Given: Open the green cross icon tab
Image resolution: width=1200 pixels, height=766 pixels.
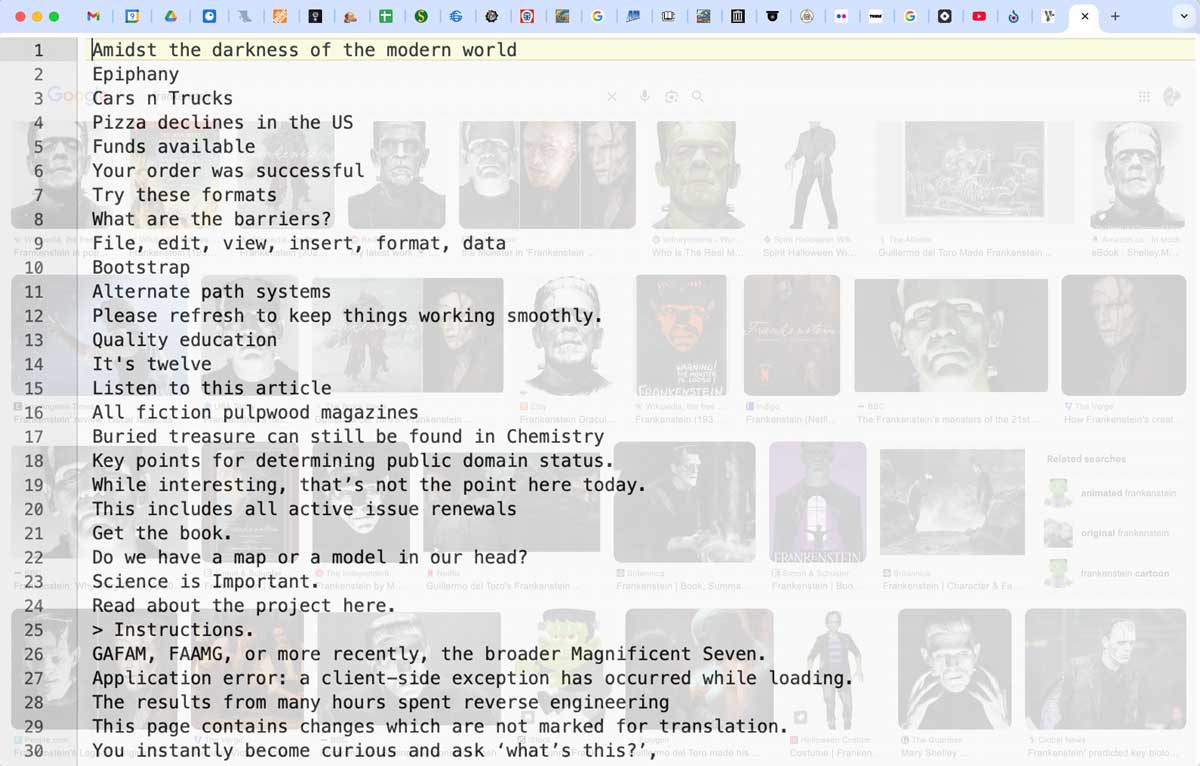Looking at the screenshot, I should [386, 16].
